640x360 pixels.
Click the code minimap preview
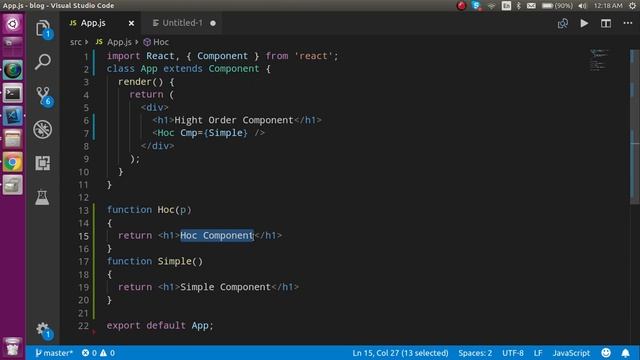(x=599, y=60)
